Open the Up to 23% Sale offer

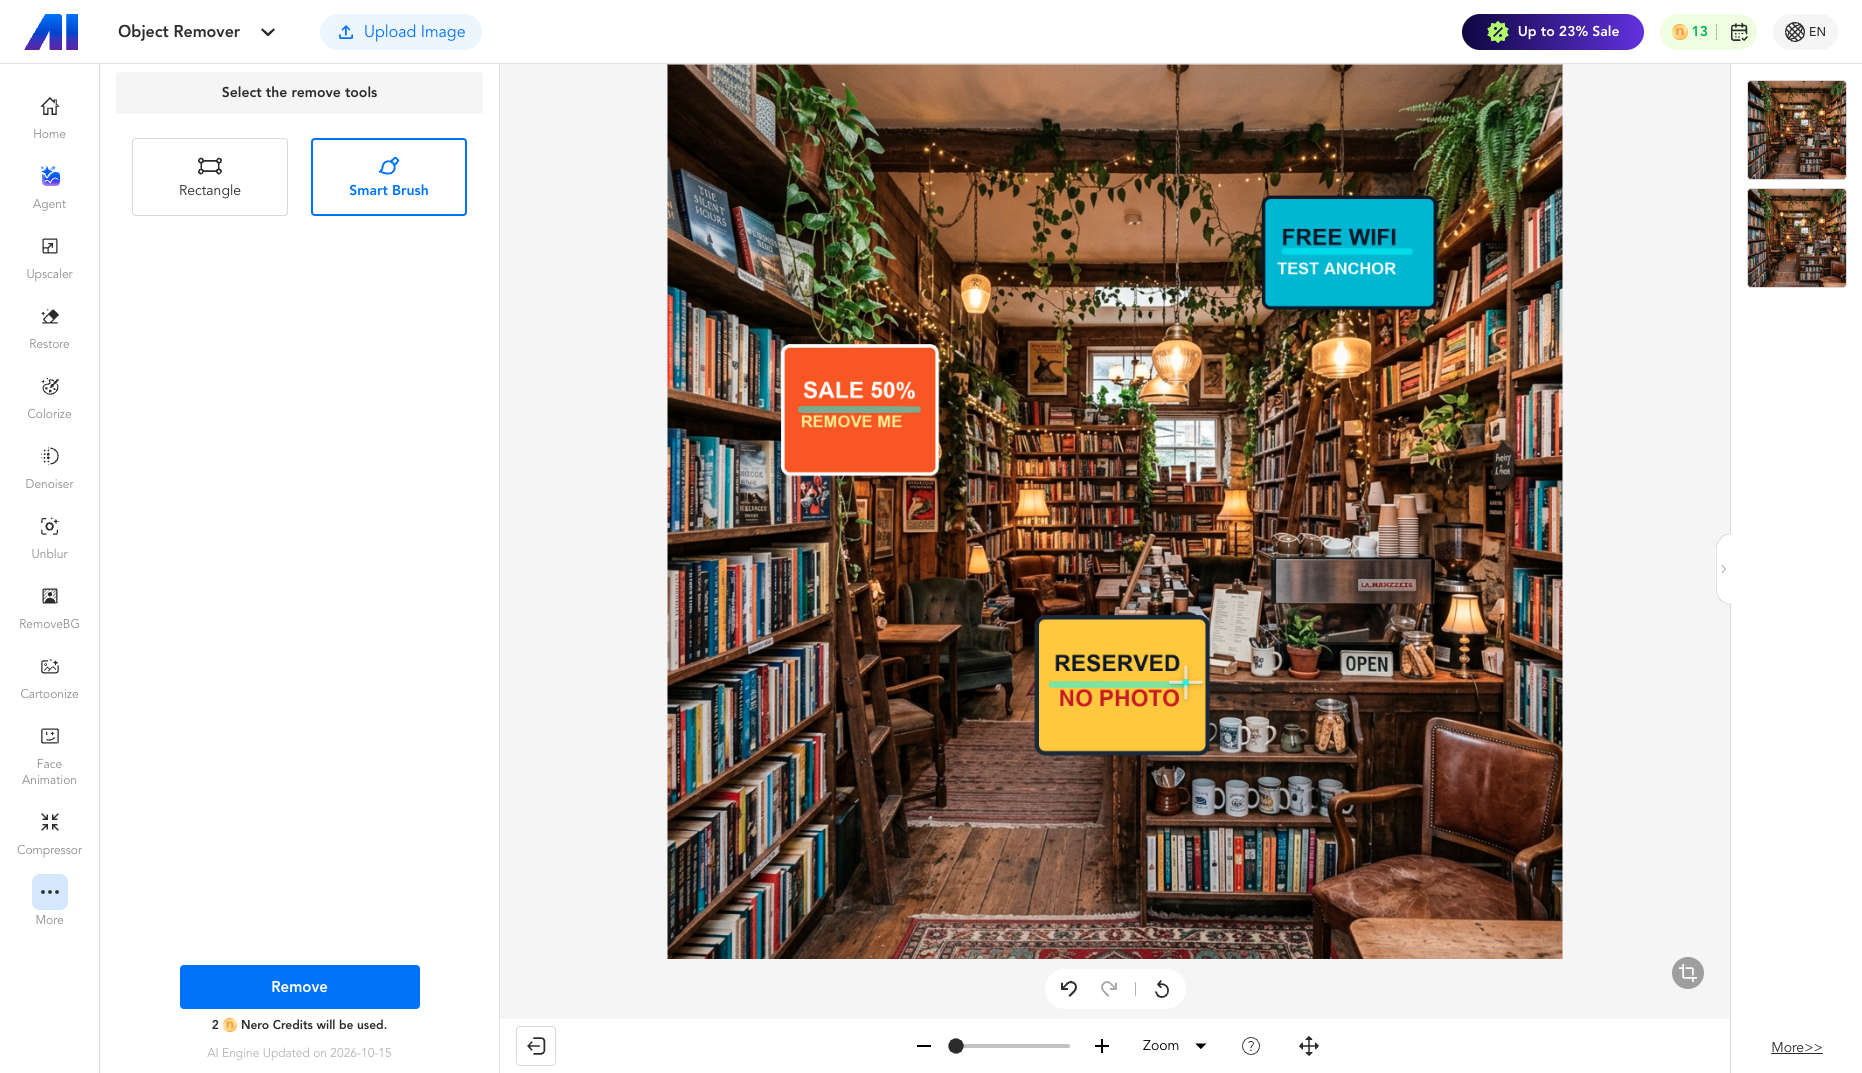coord(1553,32)
